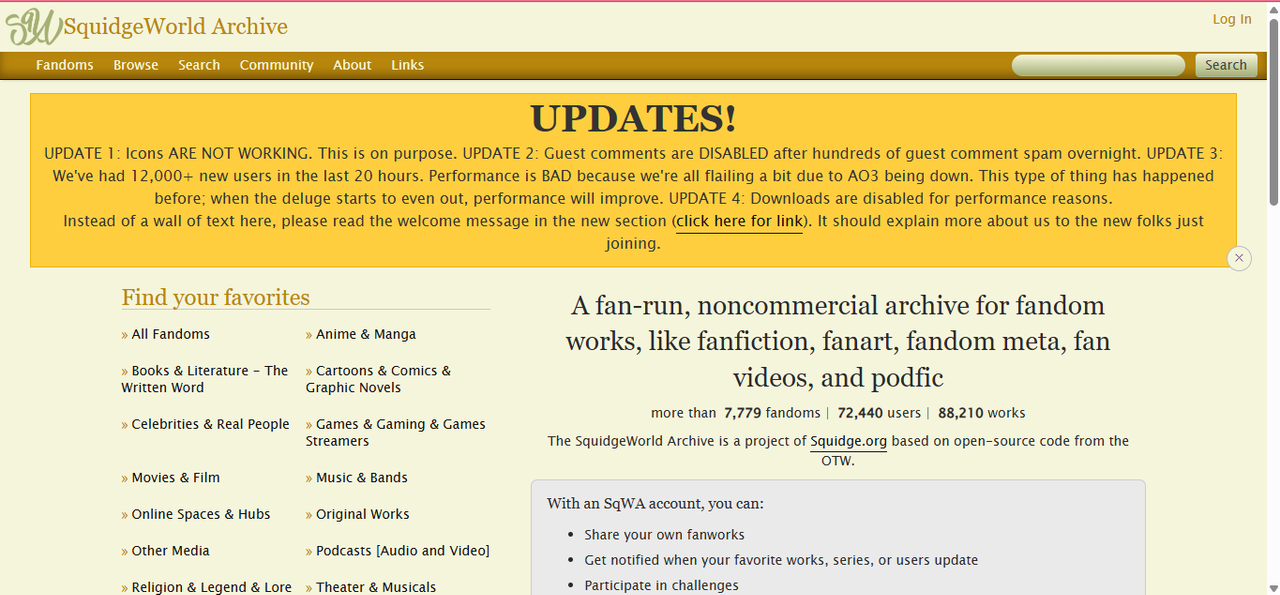Browse Celebrities & Real People fandoms
The image size is (1280, 595).
[211, 424]
